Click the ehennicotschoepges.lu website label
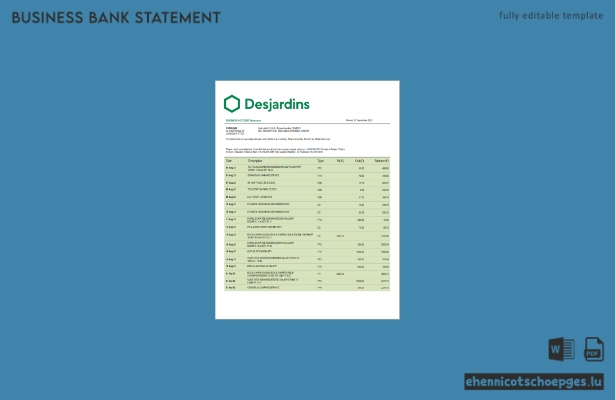Image resolution: width=615 pixels, height=400 pixels. [x=534, y=382]
